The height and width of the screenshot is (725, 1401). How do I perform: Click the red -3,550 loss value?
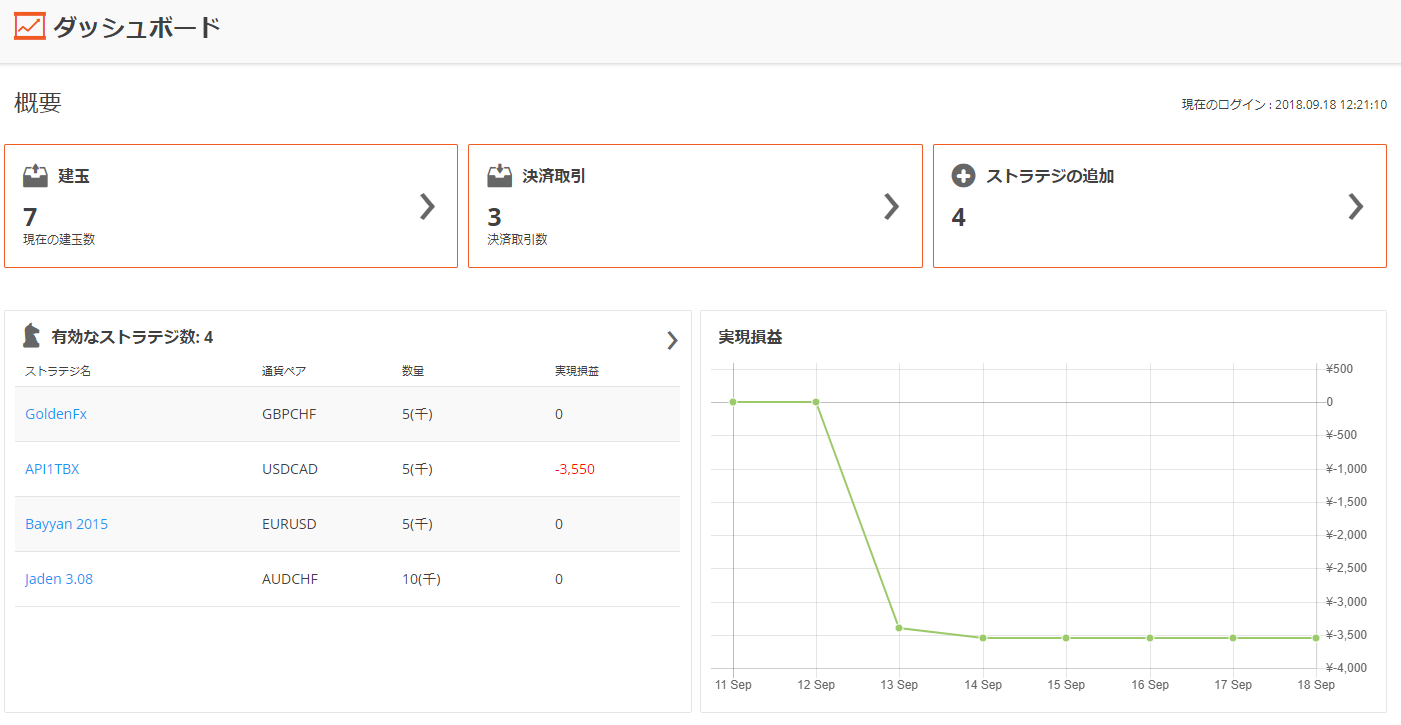coord(575,469)
